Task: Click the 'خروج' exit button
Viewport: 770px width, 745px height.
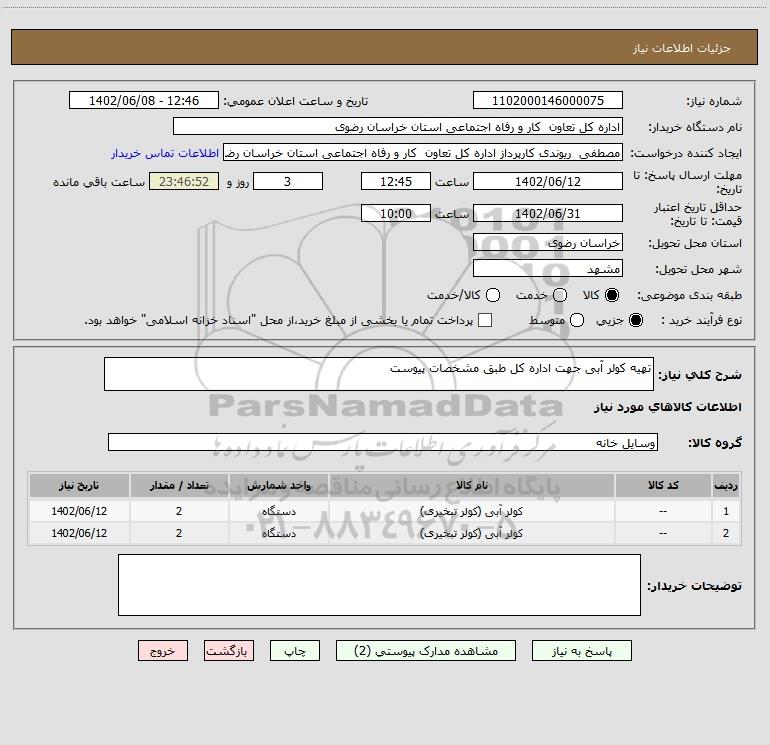Action: pos(163,651)
